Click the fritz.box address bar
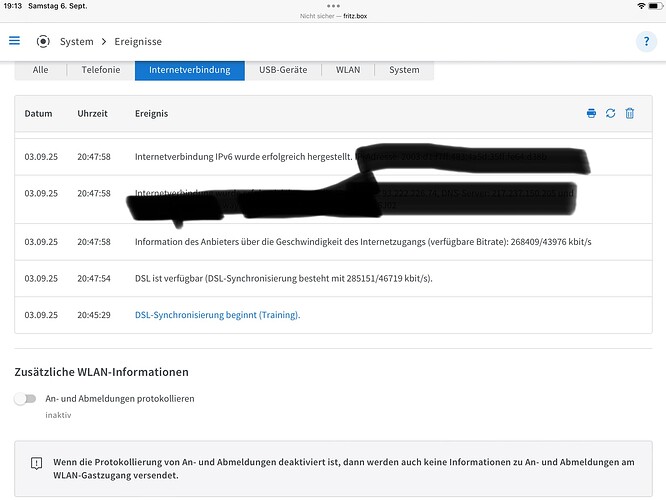The image size is (666, 500). (x=332, y=17)
